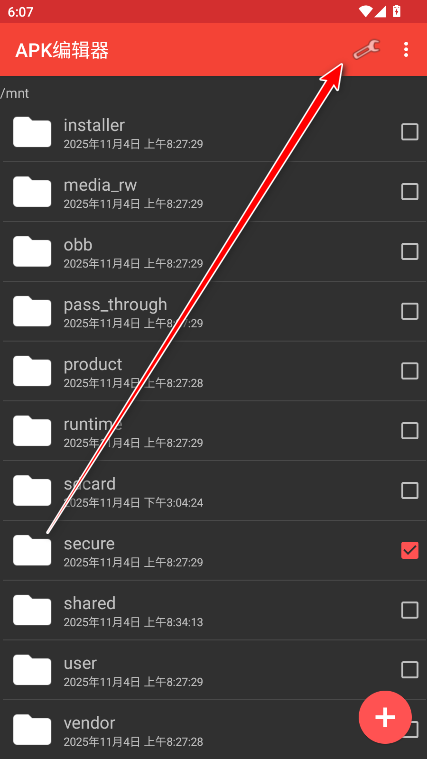Image resolution: width=427 pixels, height=759 pixels.
Task: Tap the /mnt path label
Action: click(x=15, y=93)
